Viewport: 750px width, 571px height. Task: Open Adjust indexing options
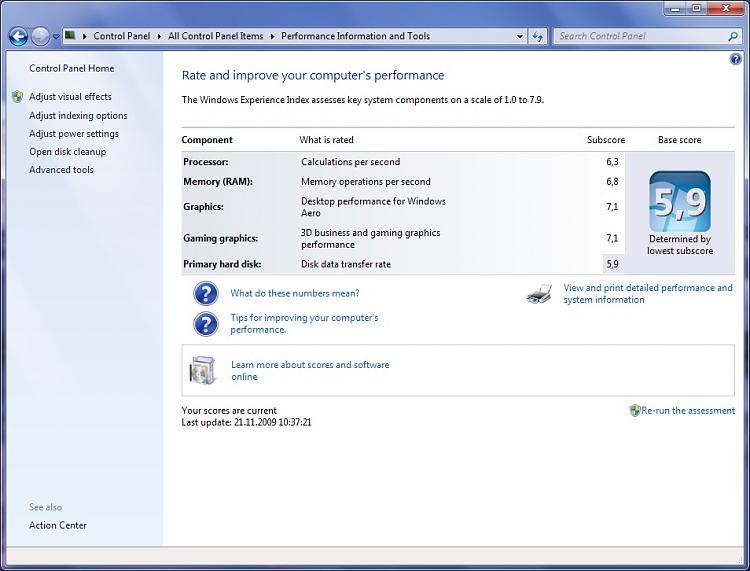pyautogui.click(x=78, y=116)
